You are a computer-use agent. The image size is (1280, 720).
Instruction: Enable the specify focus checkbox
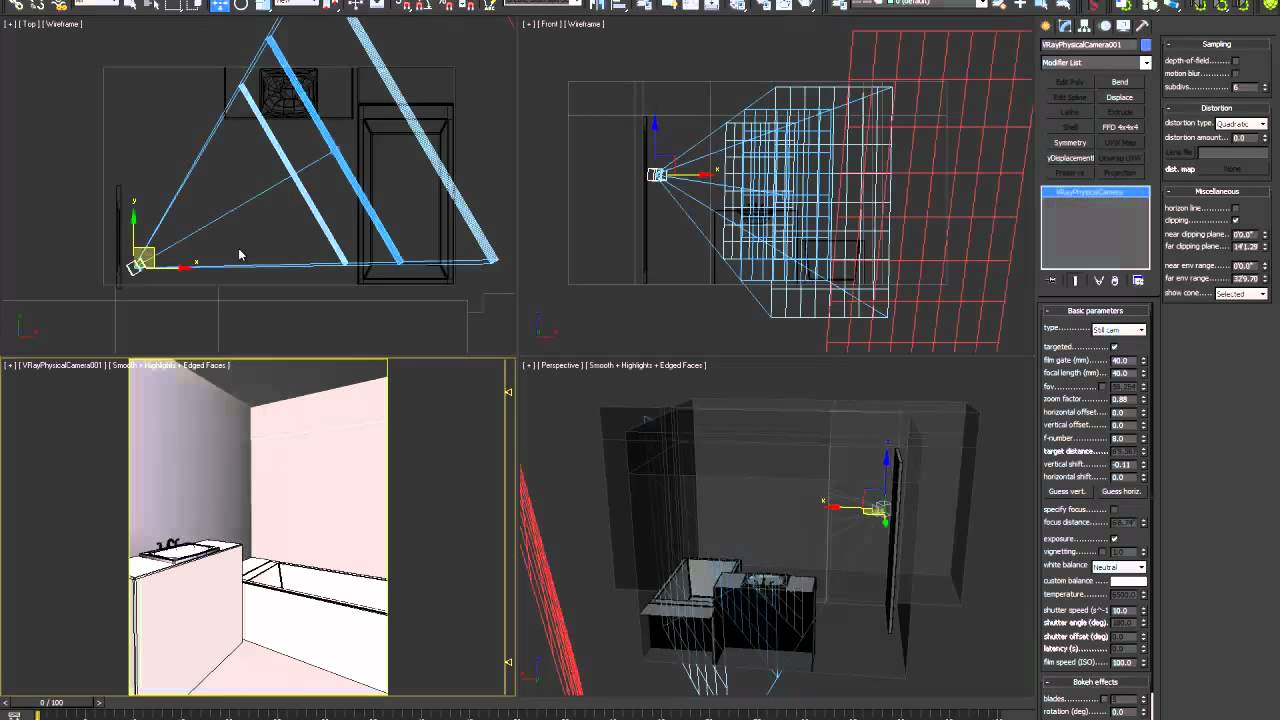pyautogui.click(x=1115, y=510)
